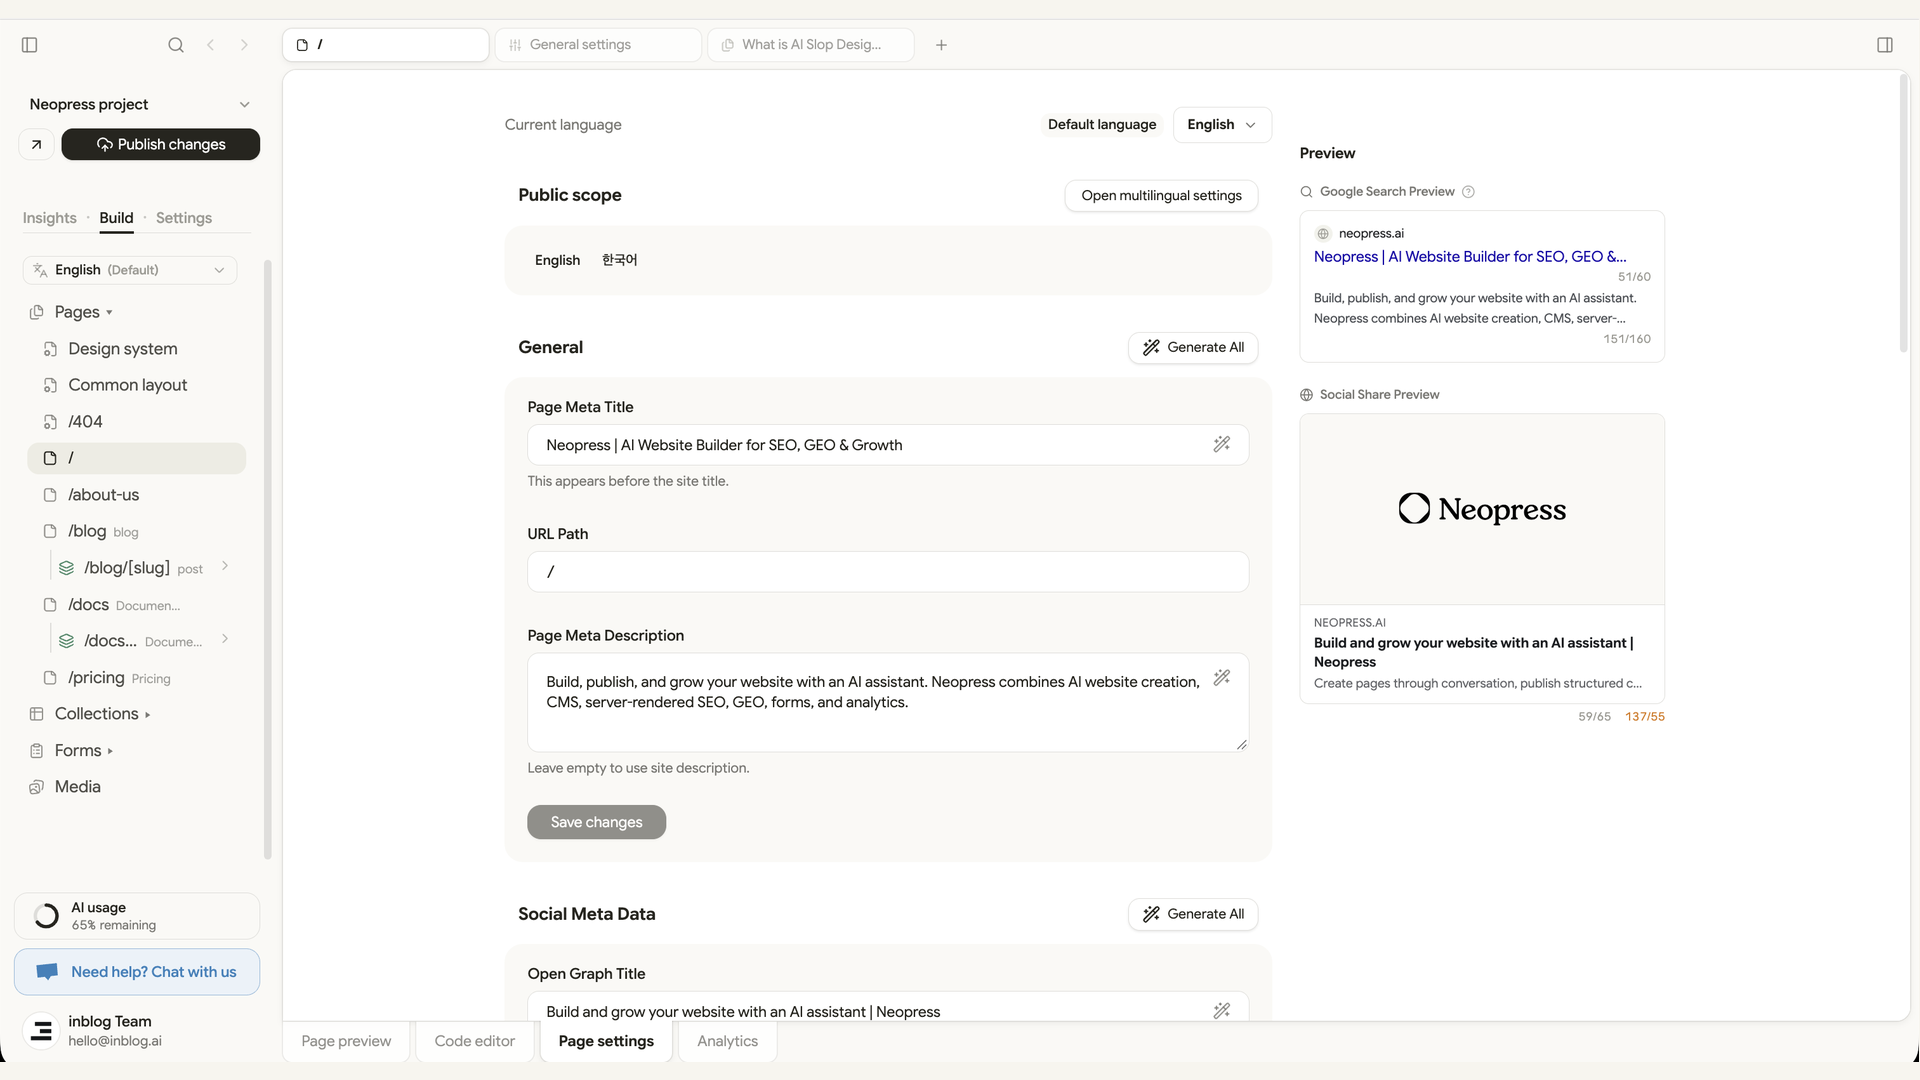Click the Publish changes button
This screenshot has height=1080, width=1920.
click(161, 144)
